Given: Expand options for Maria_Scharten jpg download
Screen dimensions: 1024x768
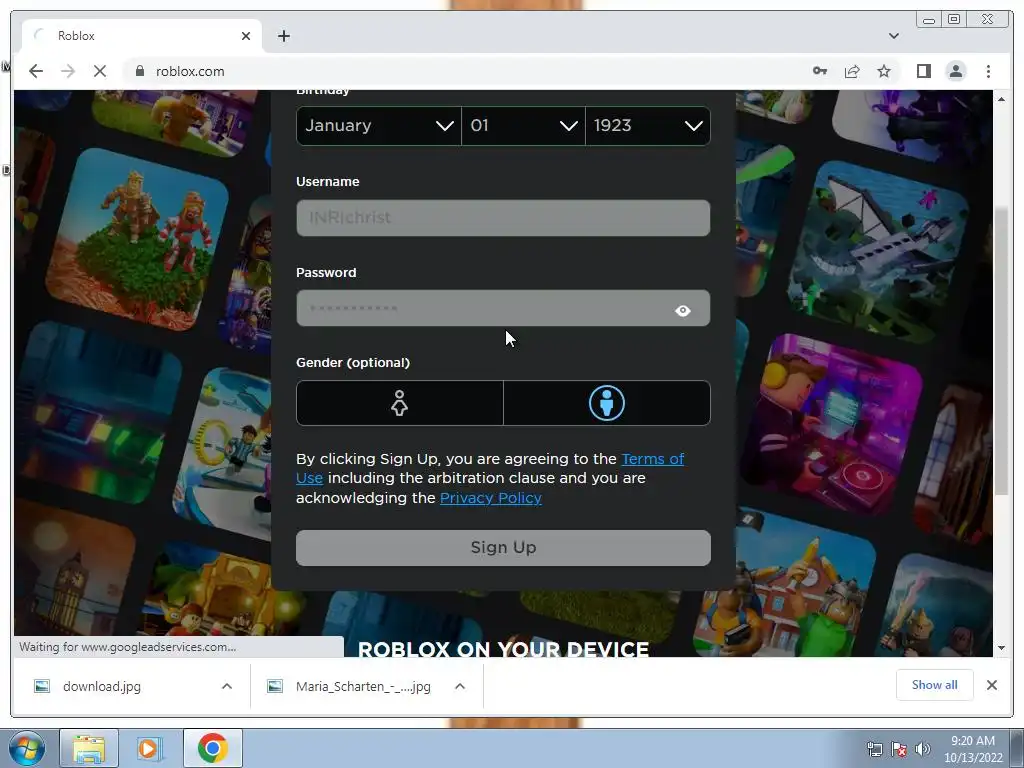Looking at the screenshot, I should point(460,686).
